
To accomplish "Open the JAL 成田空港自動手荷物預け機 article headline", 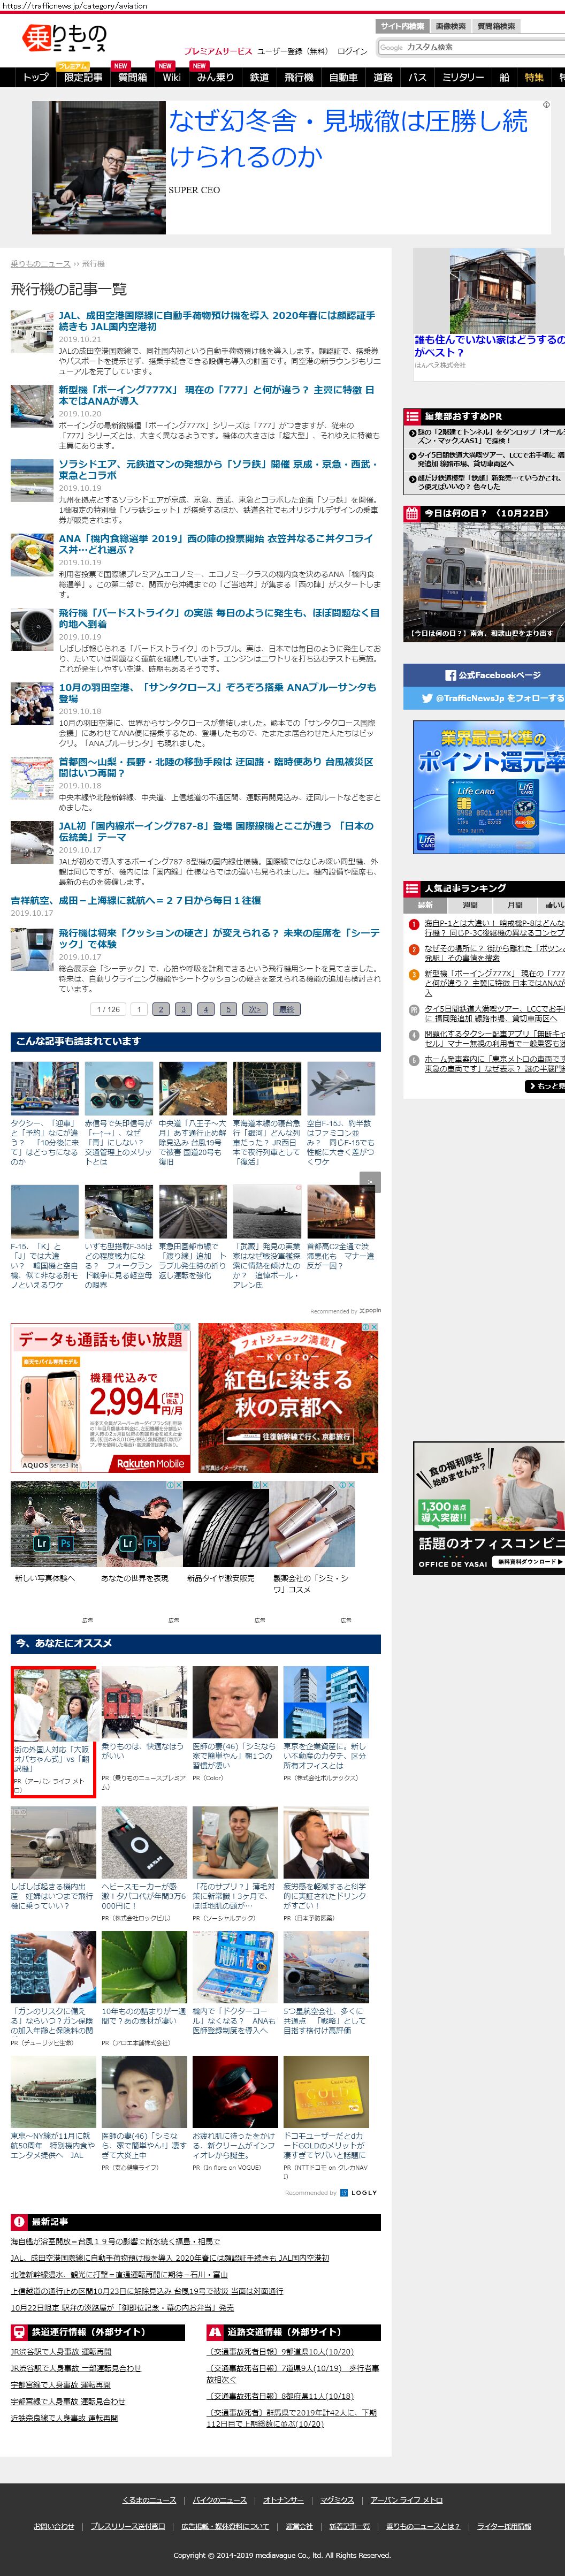I will pyautogui.click(x=217, y=320).
